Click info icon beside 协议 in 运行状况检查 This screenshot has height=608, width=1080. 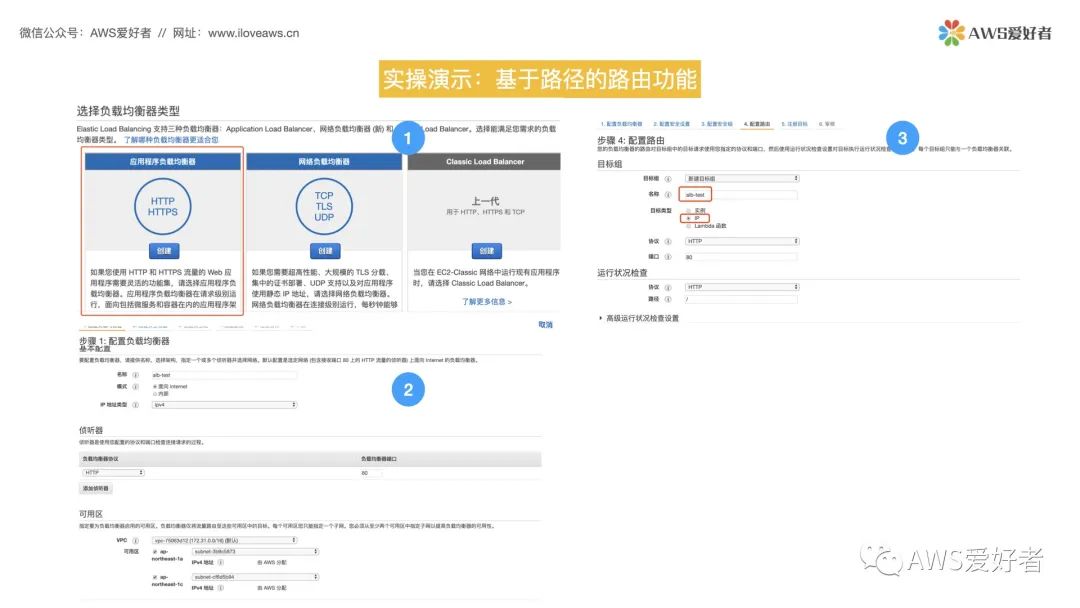click(667, 288)
